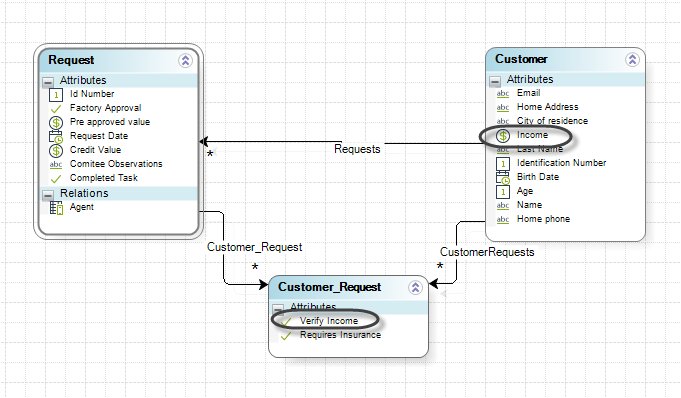Image resolution: width=681 pixels, height=398 pixels.
Task: Collapse the Attributes section in the Customer entity
Action: [495, 81]
